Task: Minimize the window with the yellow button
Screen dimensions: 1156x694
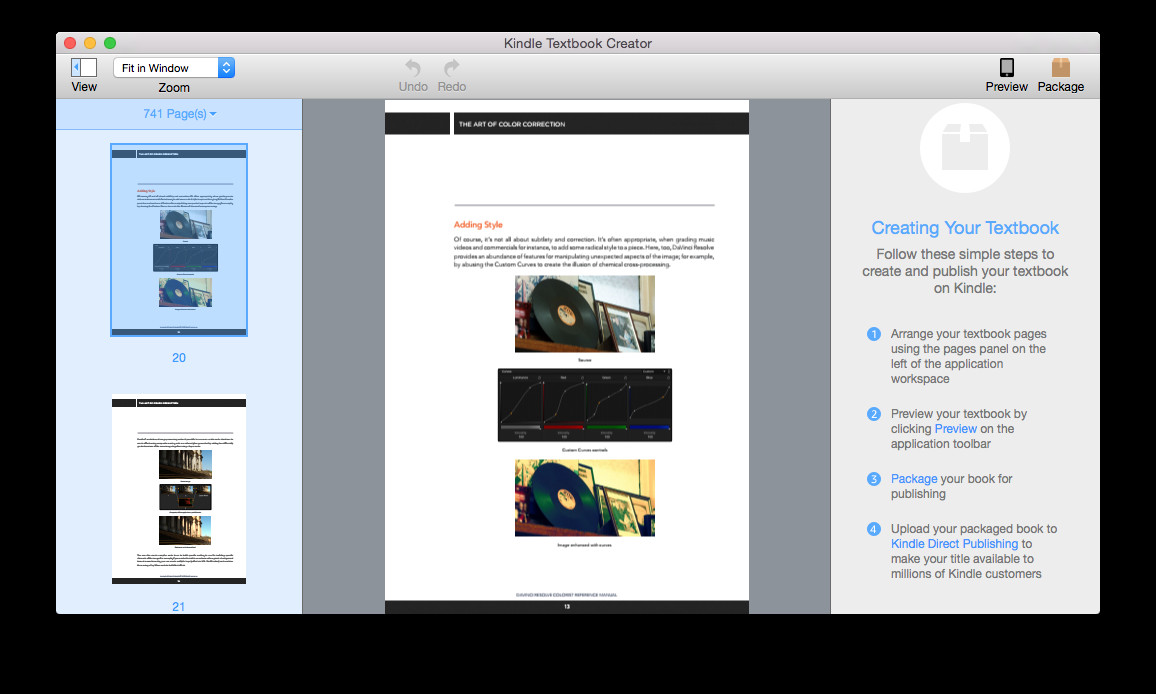Action: point(90,43)
